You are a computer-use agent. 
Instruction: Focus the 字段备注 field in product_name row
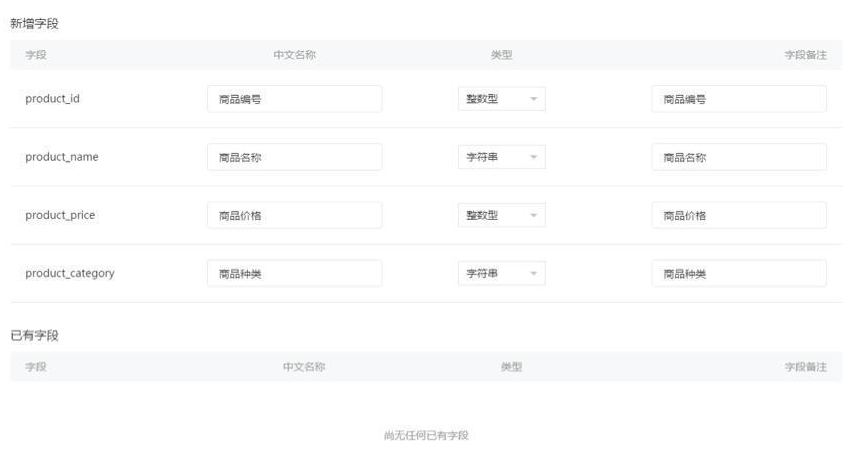pyautogui.click(x=738, y=157)
